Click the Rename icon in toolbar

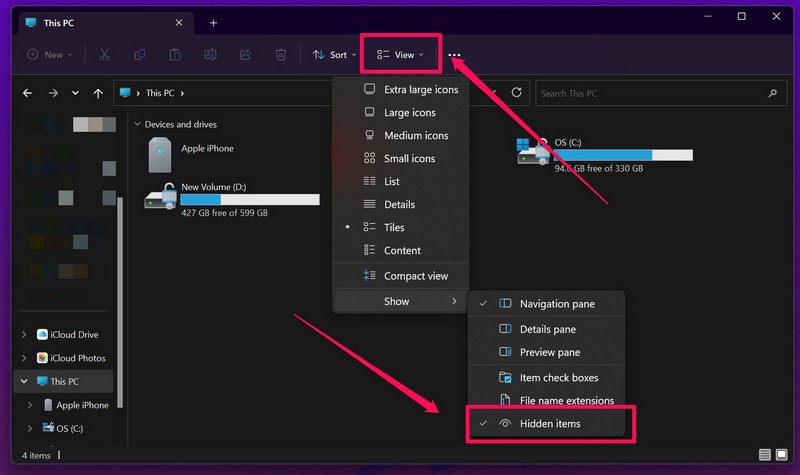pyautogui.click(x=210, y=55)
